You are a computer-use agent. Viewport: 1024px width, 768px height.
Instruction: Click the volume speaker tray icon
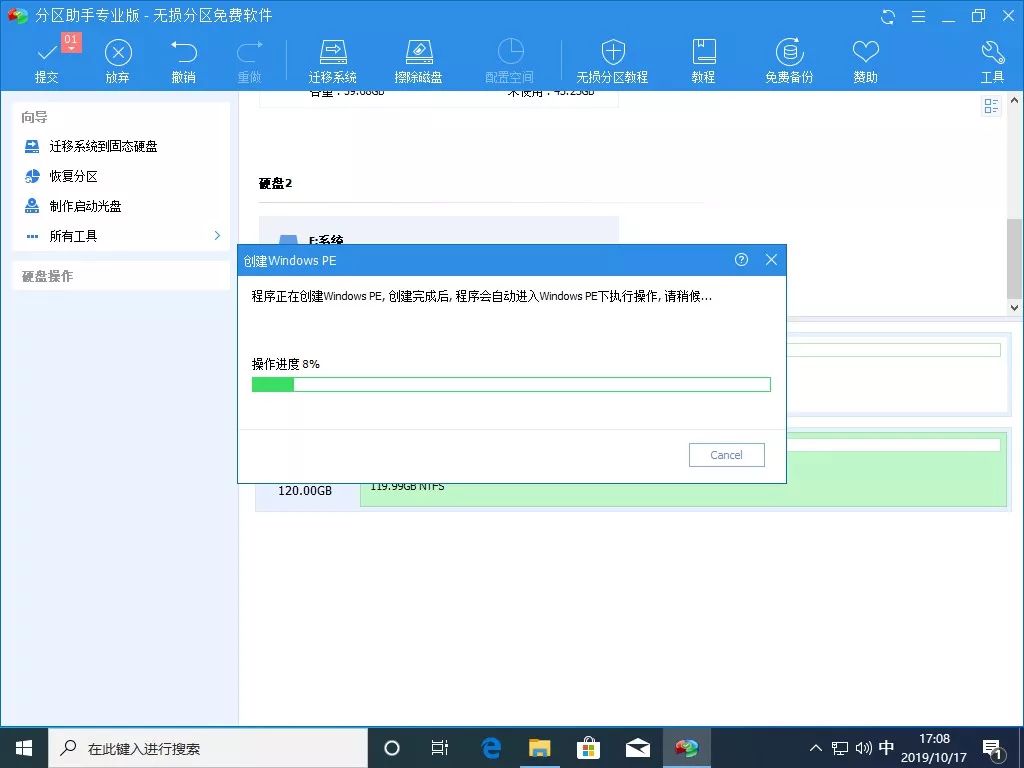(x=863, y=748)
